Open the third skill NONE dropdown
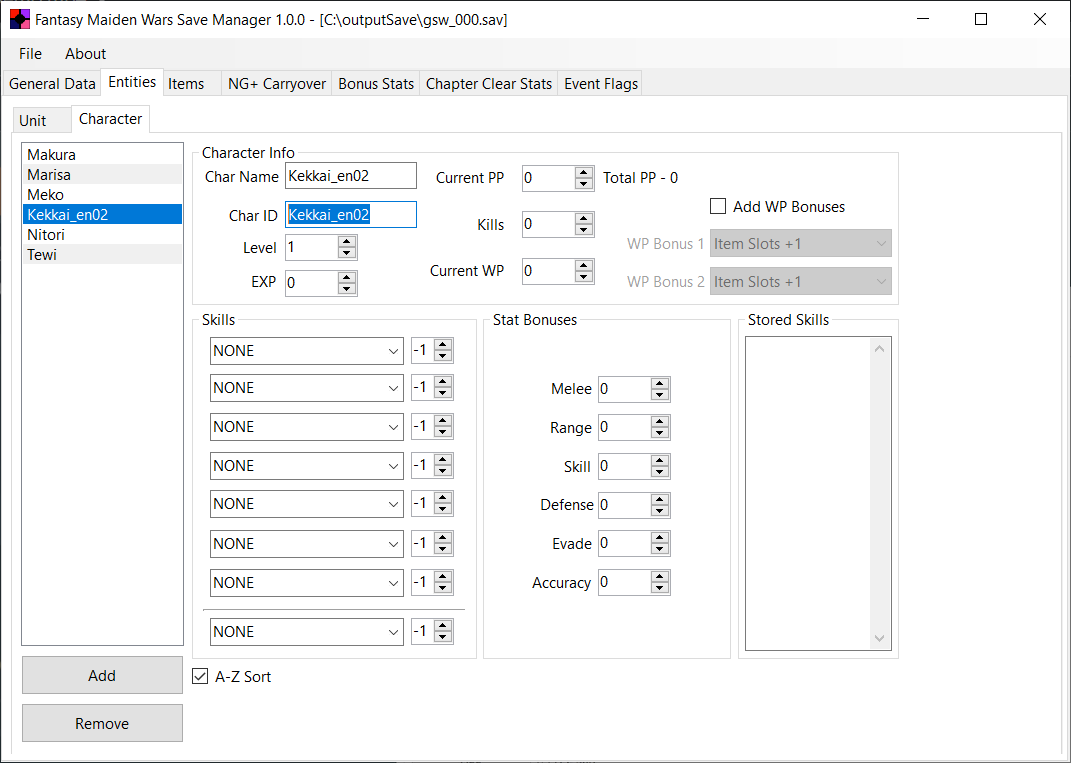The height and width of the screenshot is (763, 1071). click(307, 427)
